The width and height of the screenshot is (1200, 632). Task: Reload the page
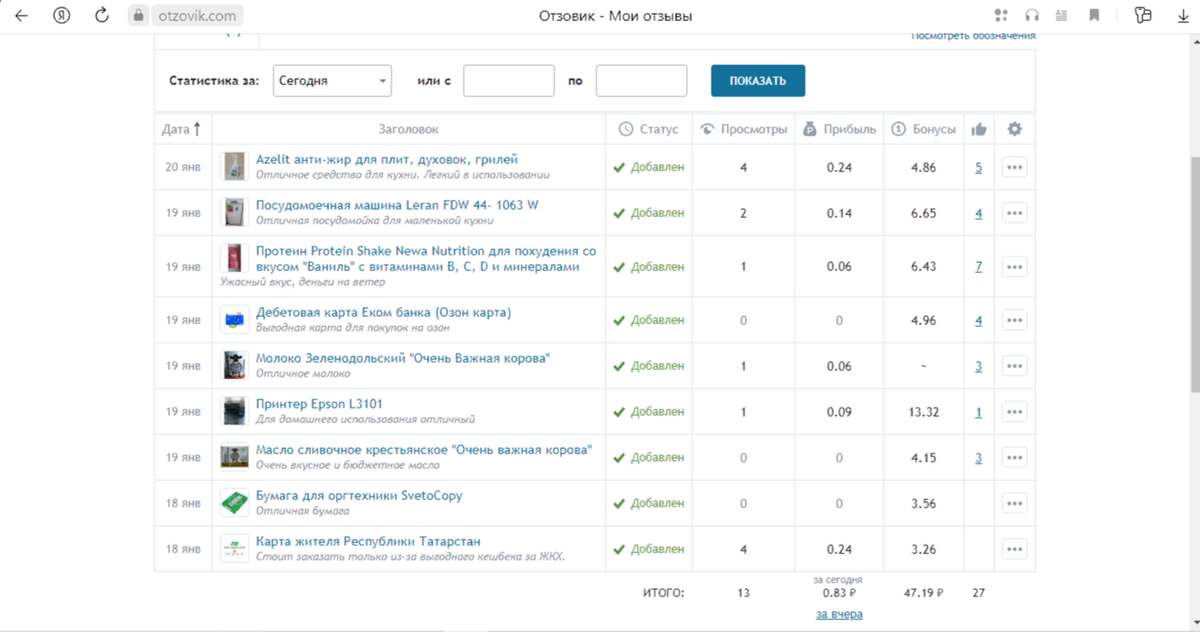pyautogui.click(x=101, y=15)
